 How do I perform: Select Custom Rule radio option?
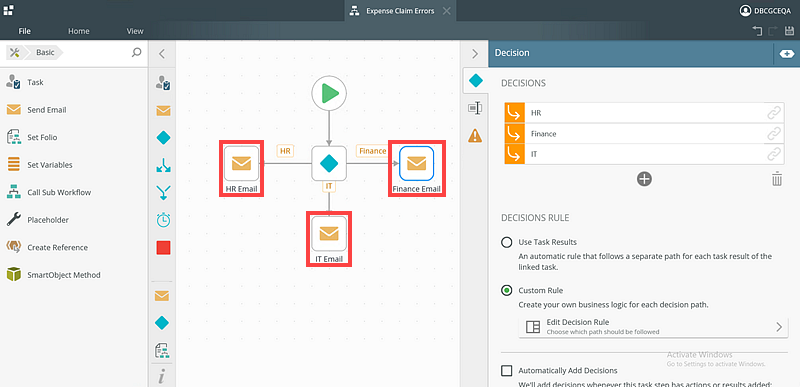(x=507, y=291)
